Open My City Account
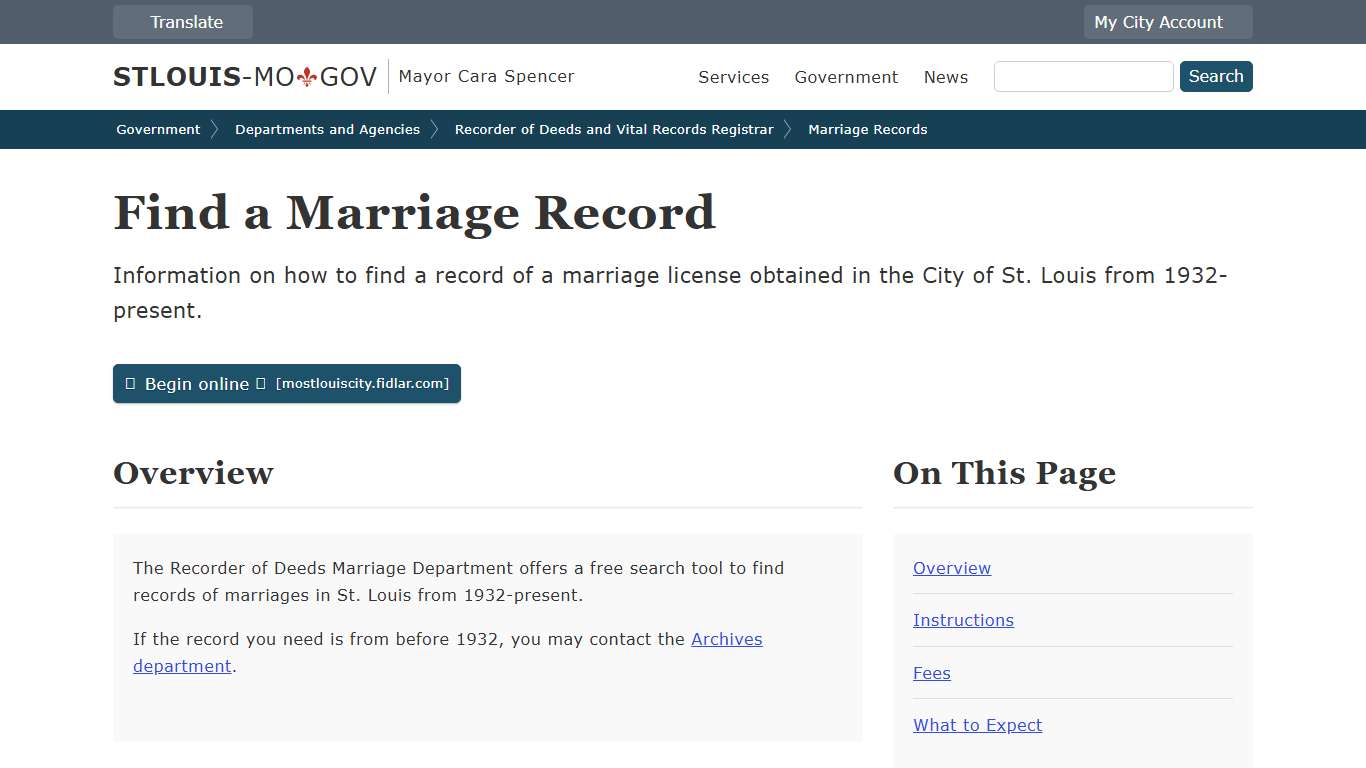Image resolution: width=1366 pixels, height=768 pixels. click(x=1167, y=21)
